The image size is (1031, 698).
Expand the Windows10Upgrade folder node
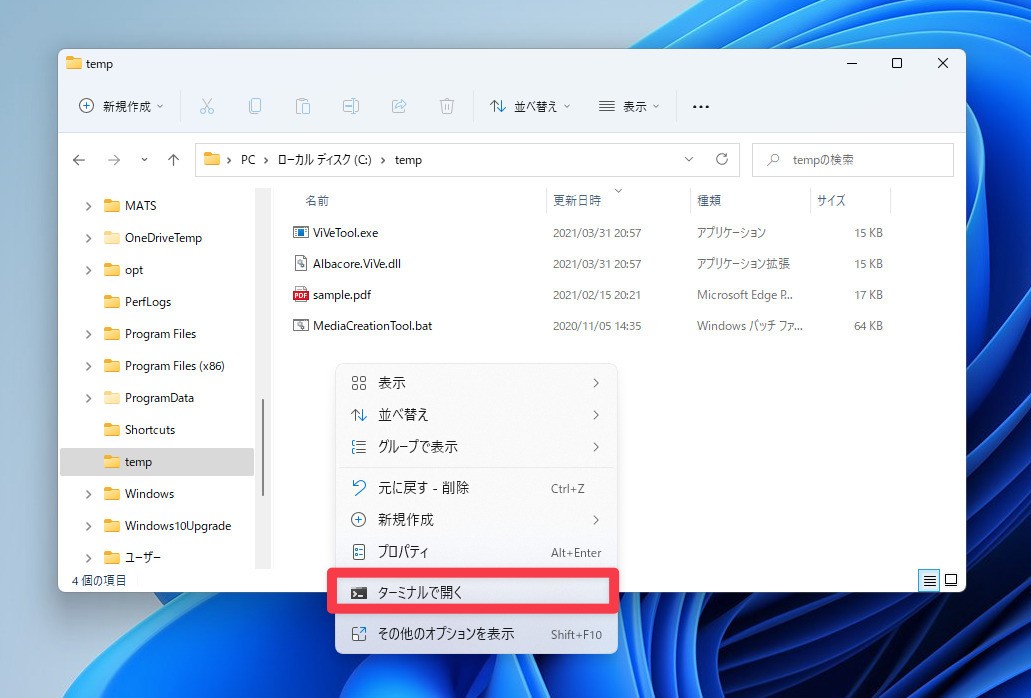(x=88, y=526)
